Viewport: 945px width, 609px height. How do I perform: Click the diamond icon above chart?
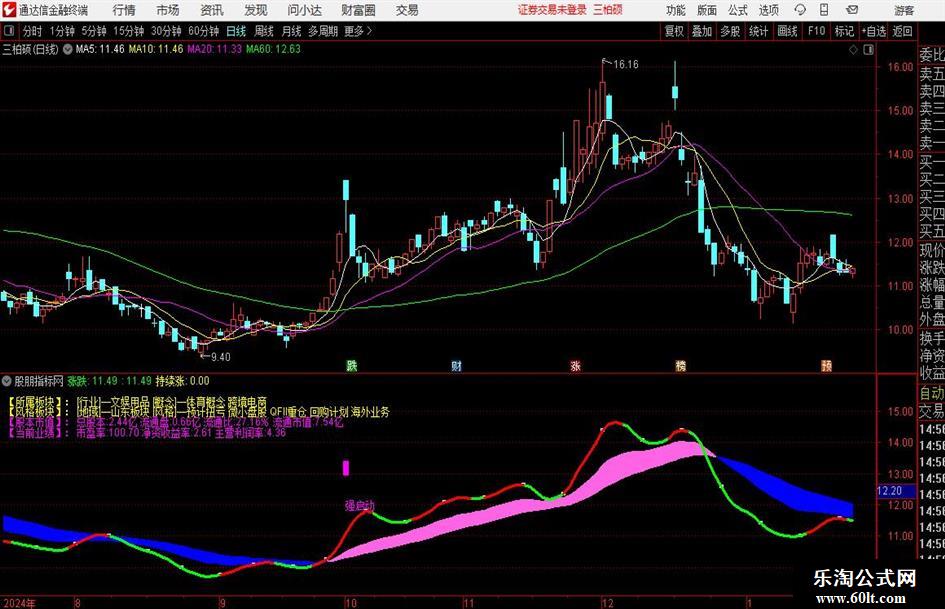pyautogui.click(x=853, y=49)
